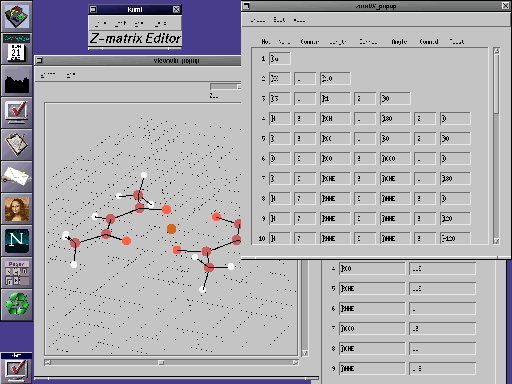Open the calendar icon showing 21
The width and height of the screenshot is (512, 384).
coord(17,49)
